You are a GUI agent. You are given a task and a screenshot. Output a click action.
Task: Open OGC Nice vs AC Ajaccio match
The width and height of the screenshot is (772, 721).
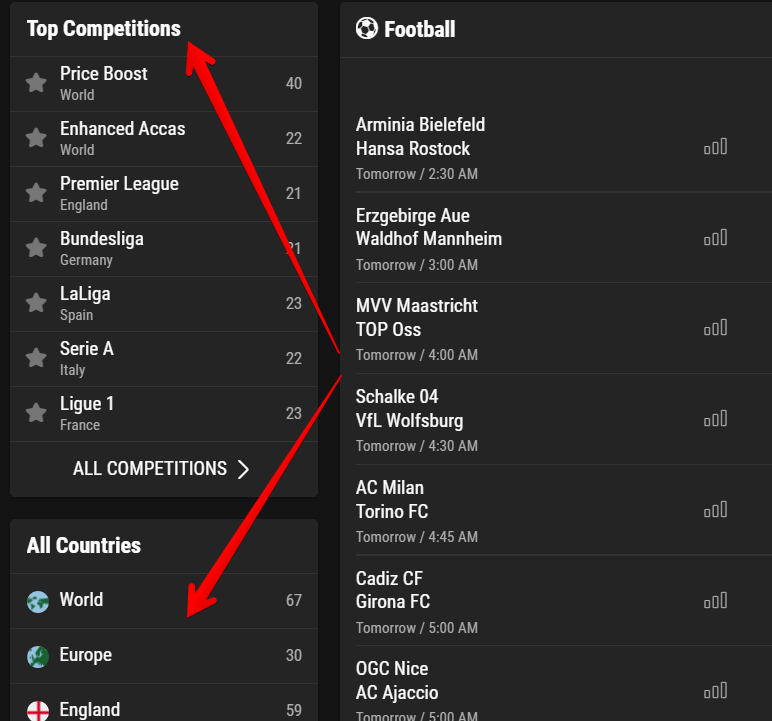(x=564, y=684)
